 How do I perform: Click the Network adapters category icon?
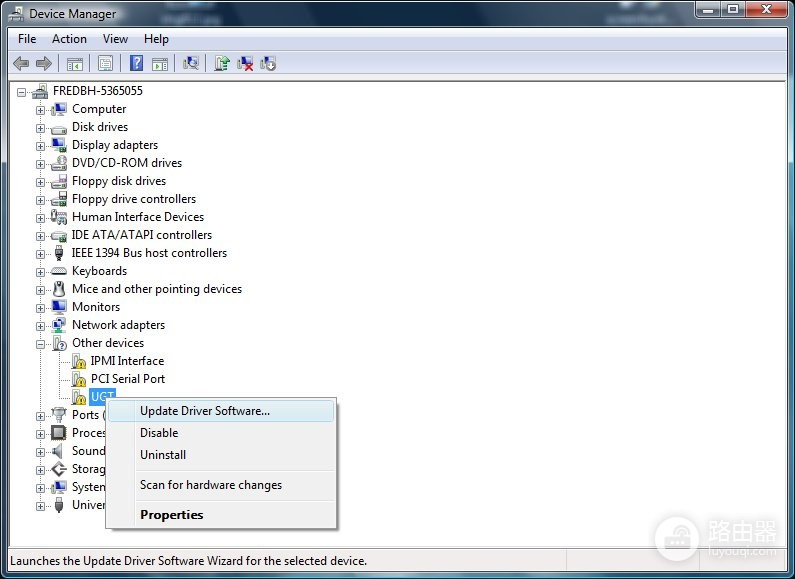pyautogui.click(x=59, y=325)
